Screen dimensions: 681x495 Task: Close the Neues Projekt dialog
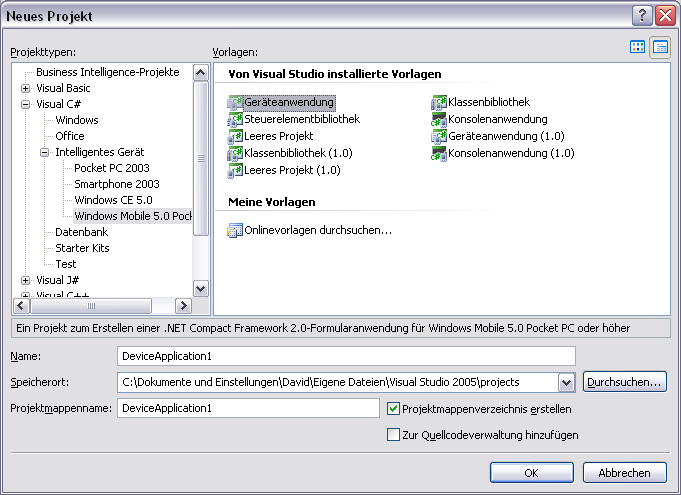click(x=665, y=16)
